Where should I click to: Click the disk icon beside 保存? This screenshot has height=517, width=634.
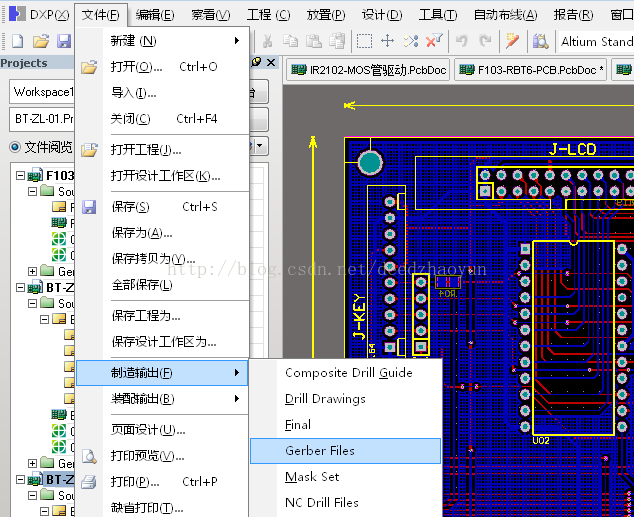(89, 207)
